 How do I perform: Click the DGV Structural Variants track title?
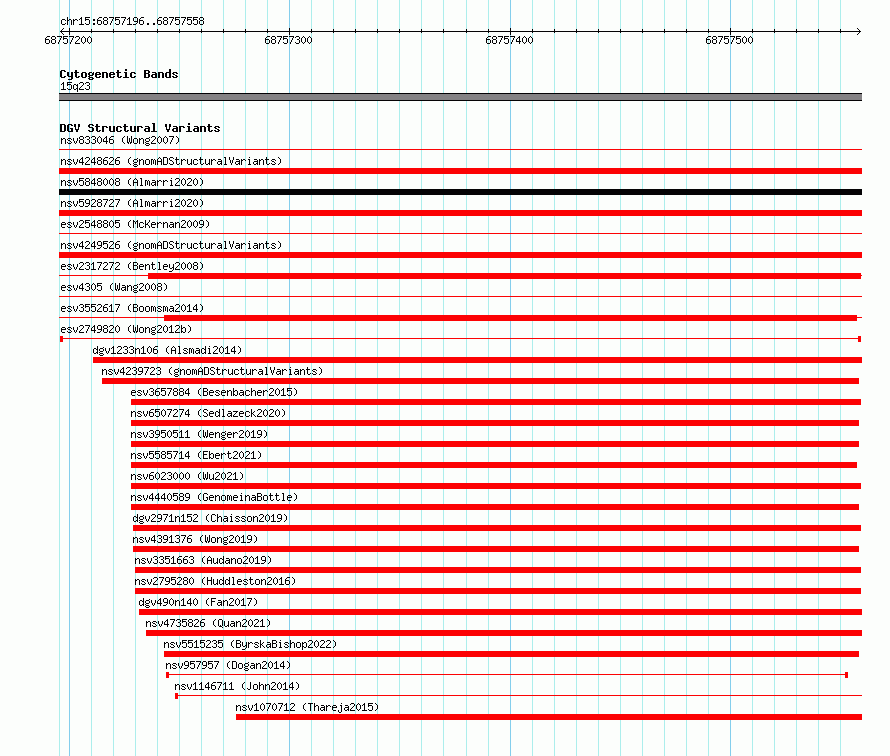click(x=140, y=128)
